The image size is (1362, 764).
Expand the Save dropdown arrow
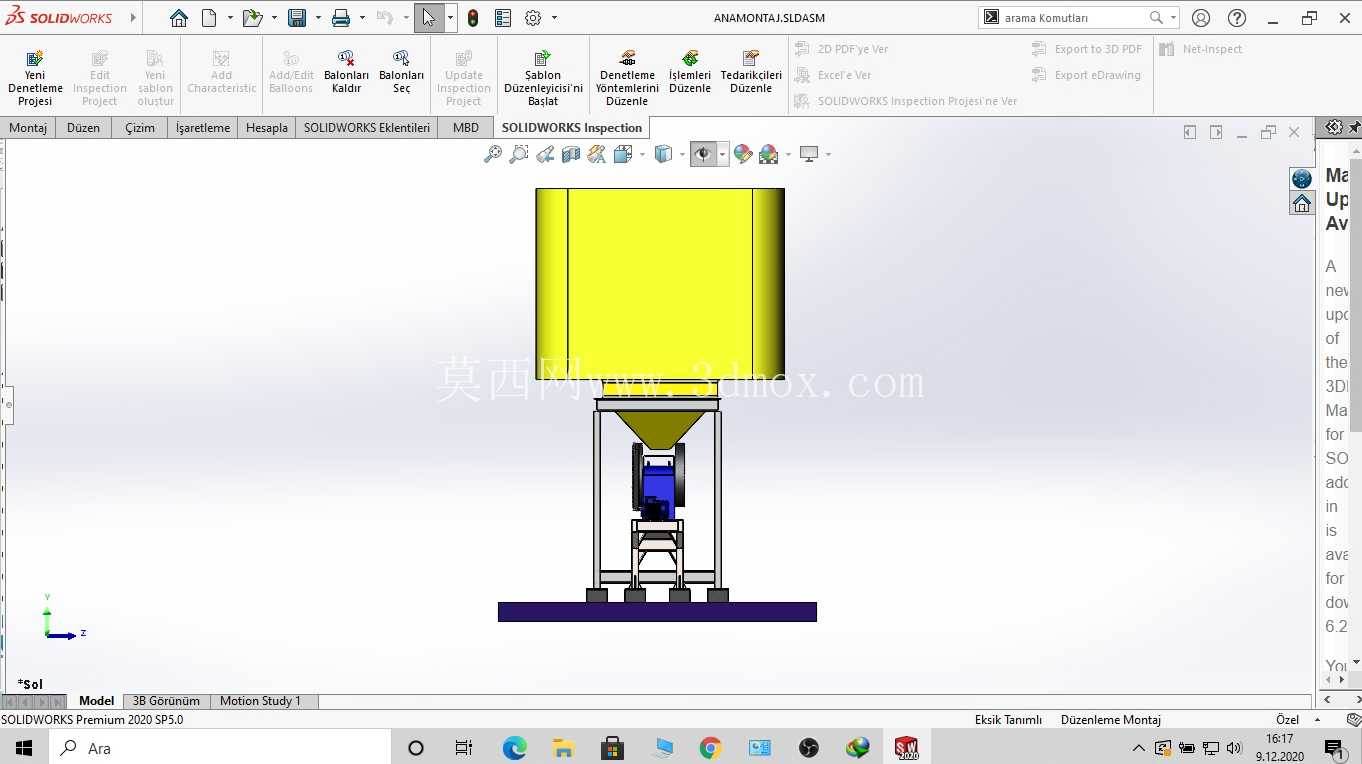pyautogui.click(x=318, y=18)
